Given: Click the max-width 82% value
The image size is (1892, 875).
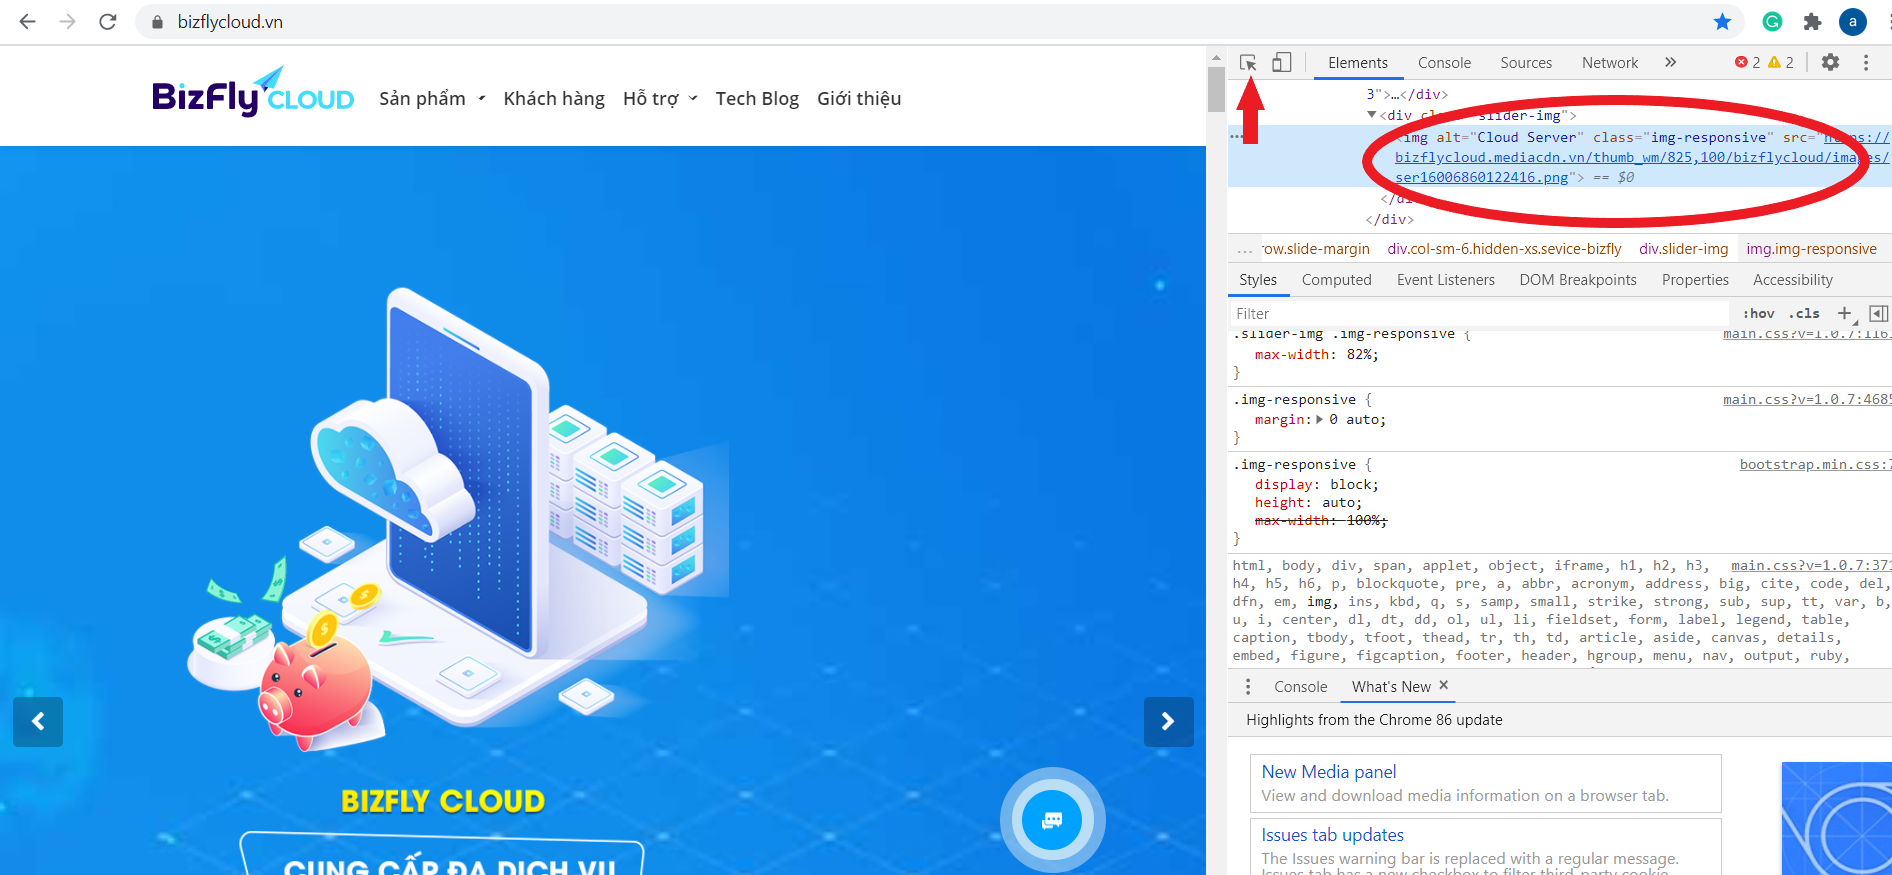Looking at the screenshot, I should click(1358, 354).
